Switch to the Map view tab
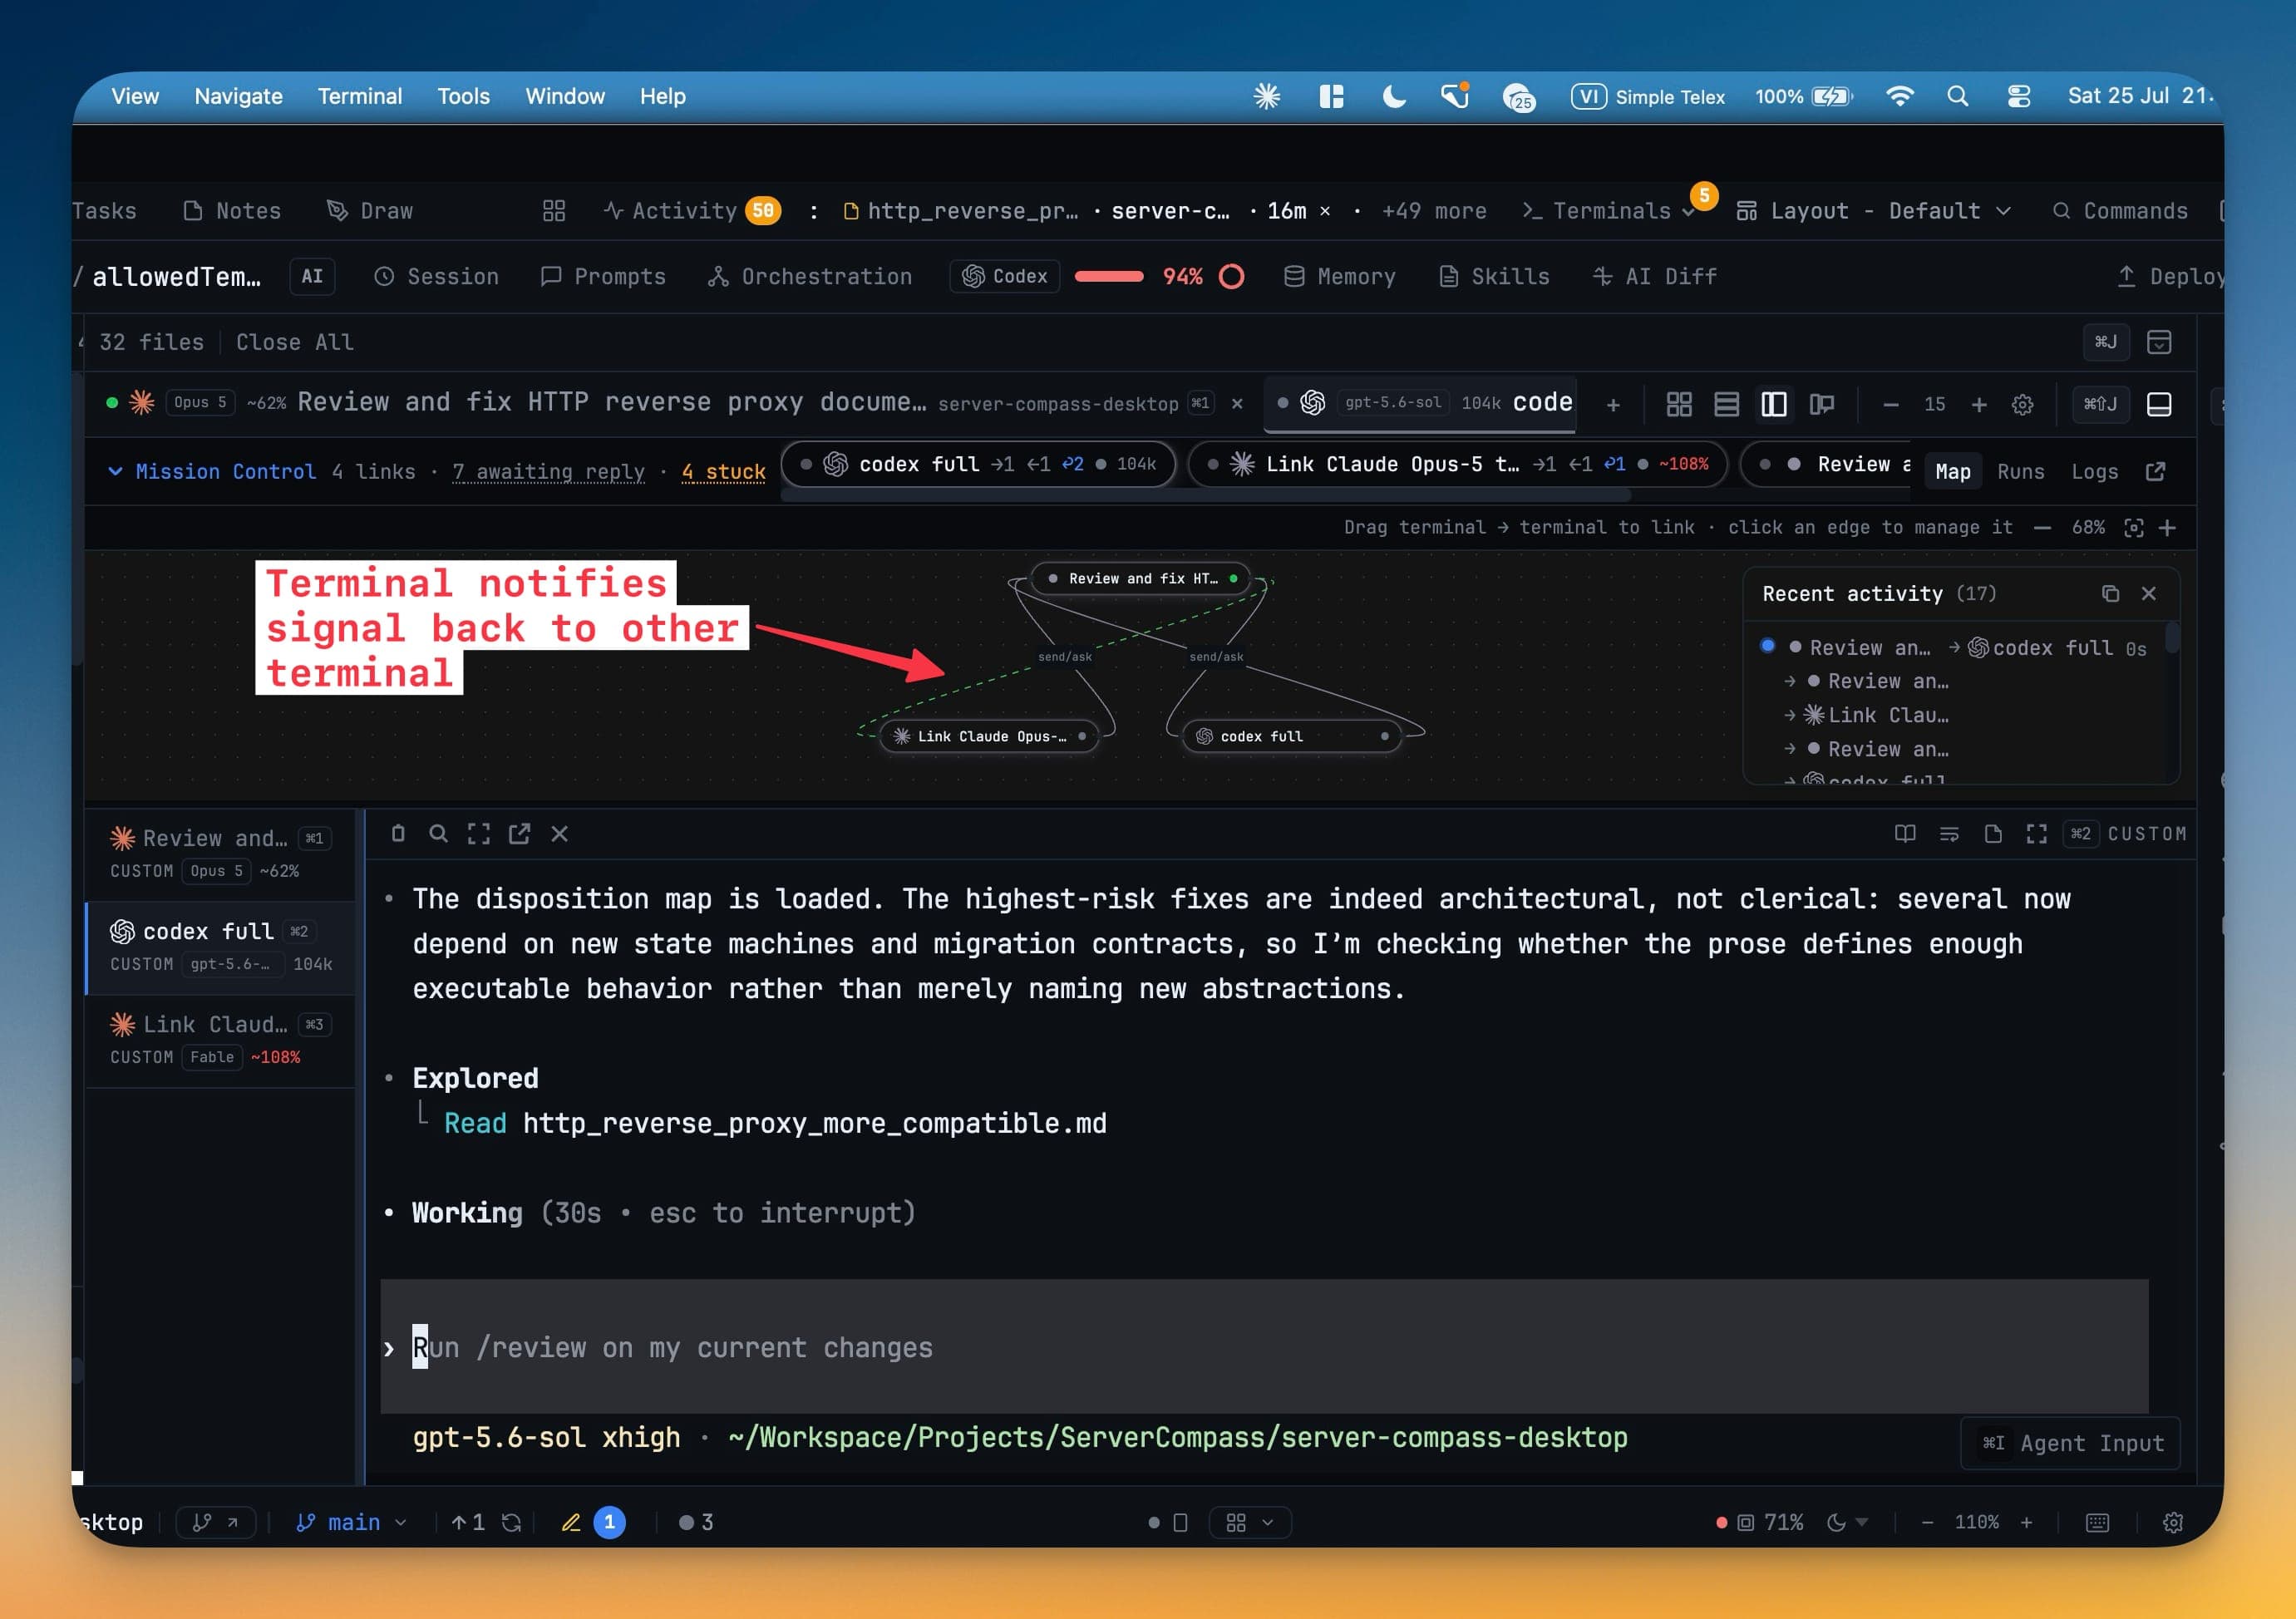 coord(1952,471)
